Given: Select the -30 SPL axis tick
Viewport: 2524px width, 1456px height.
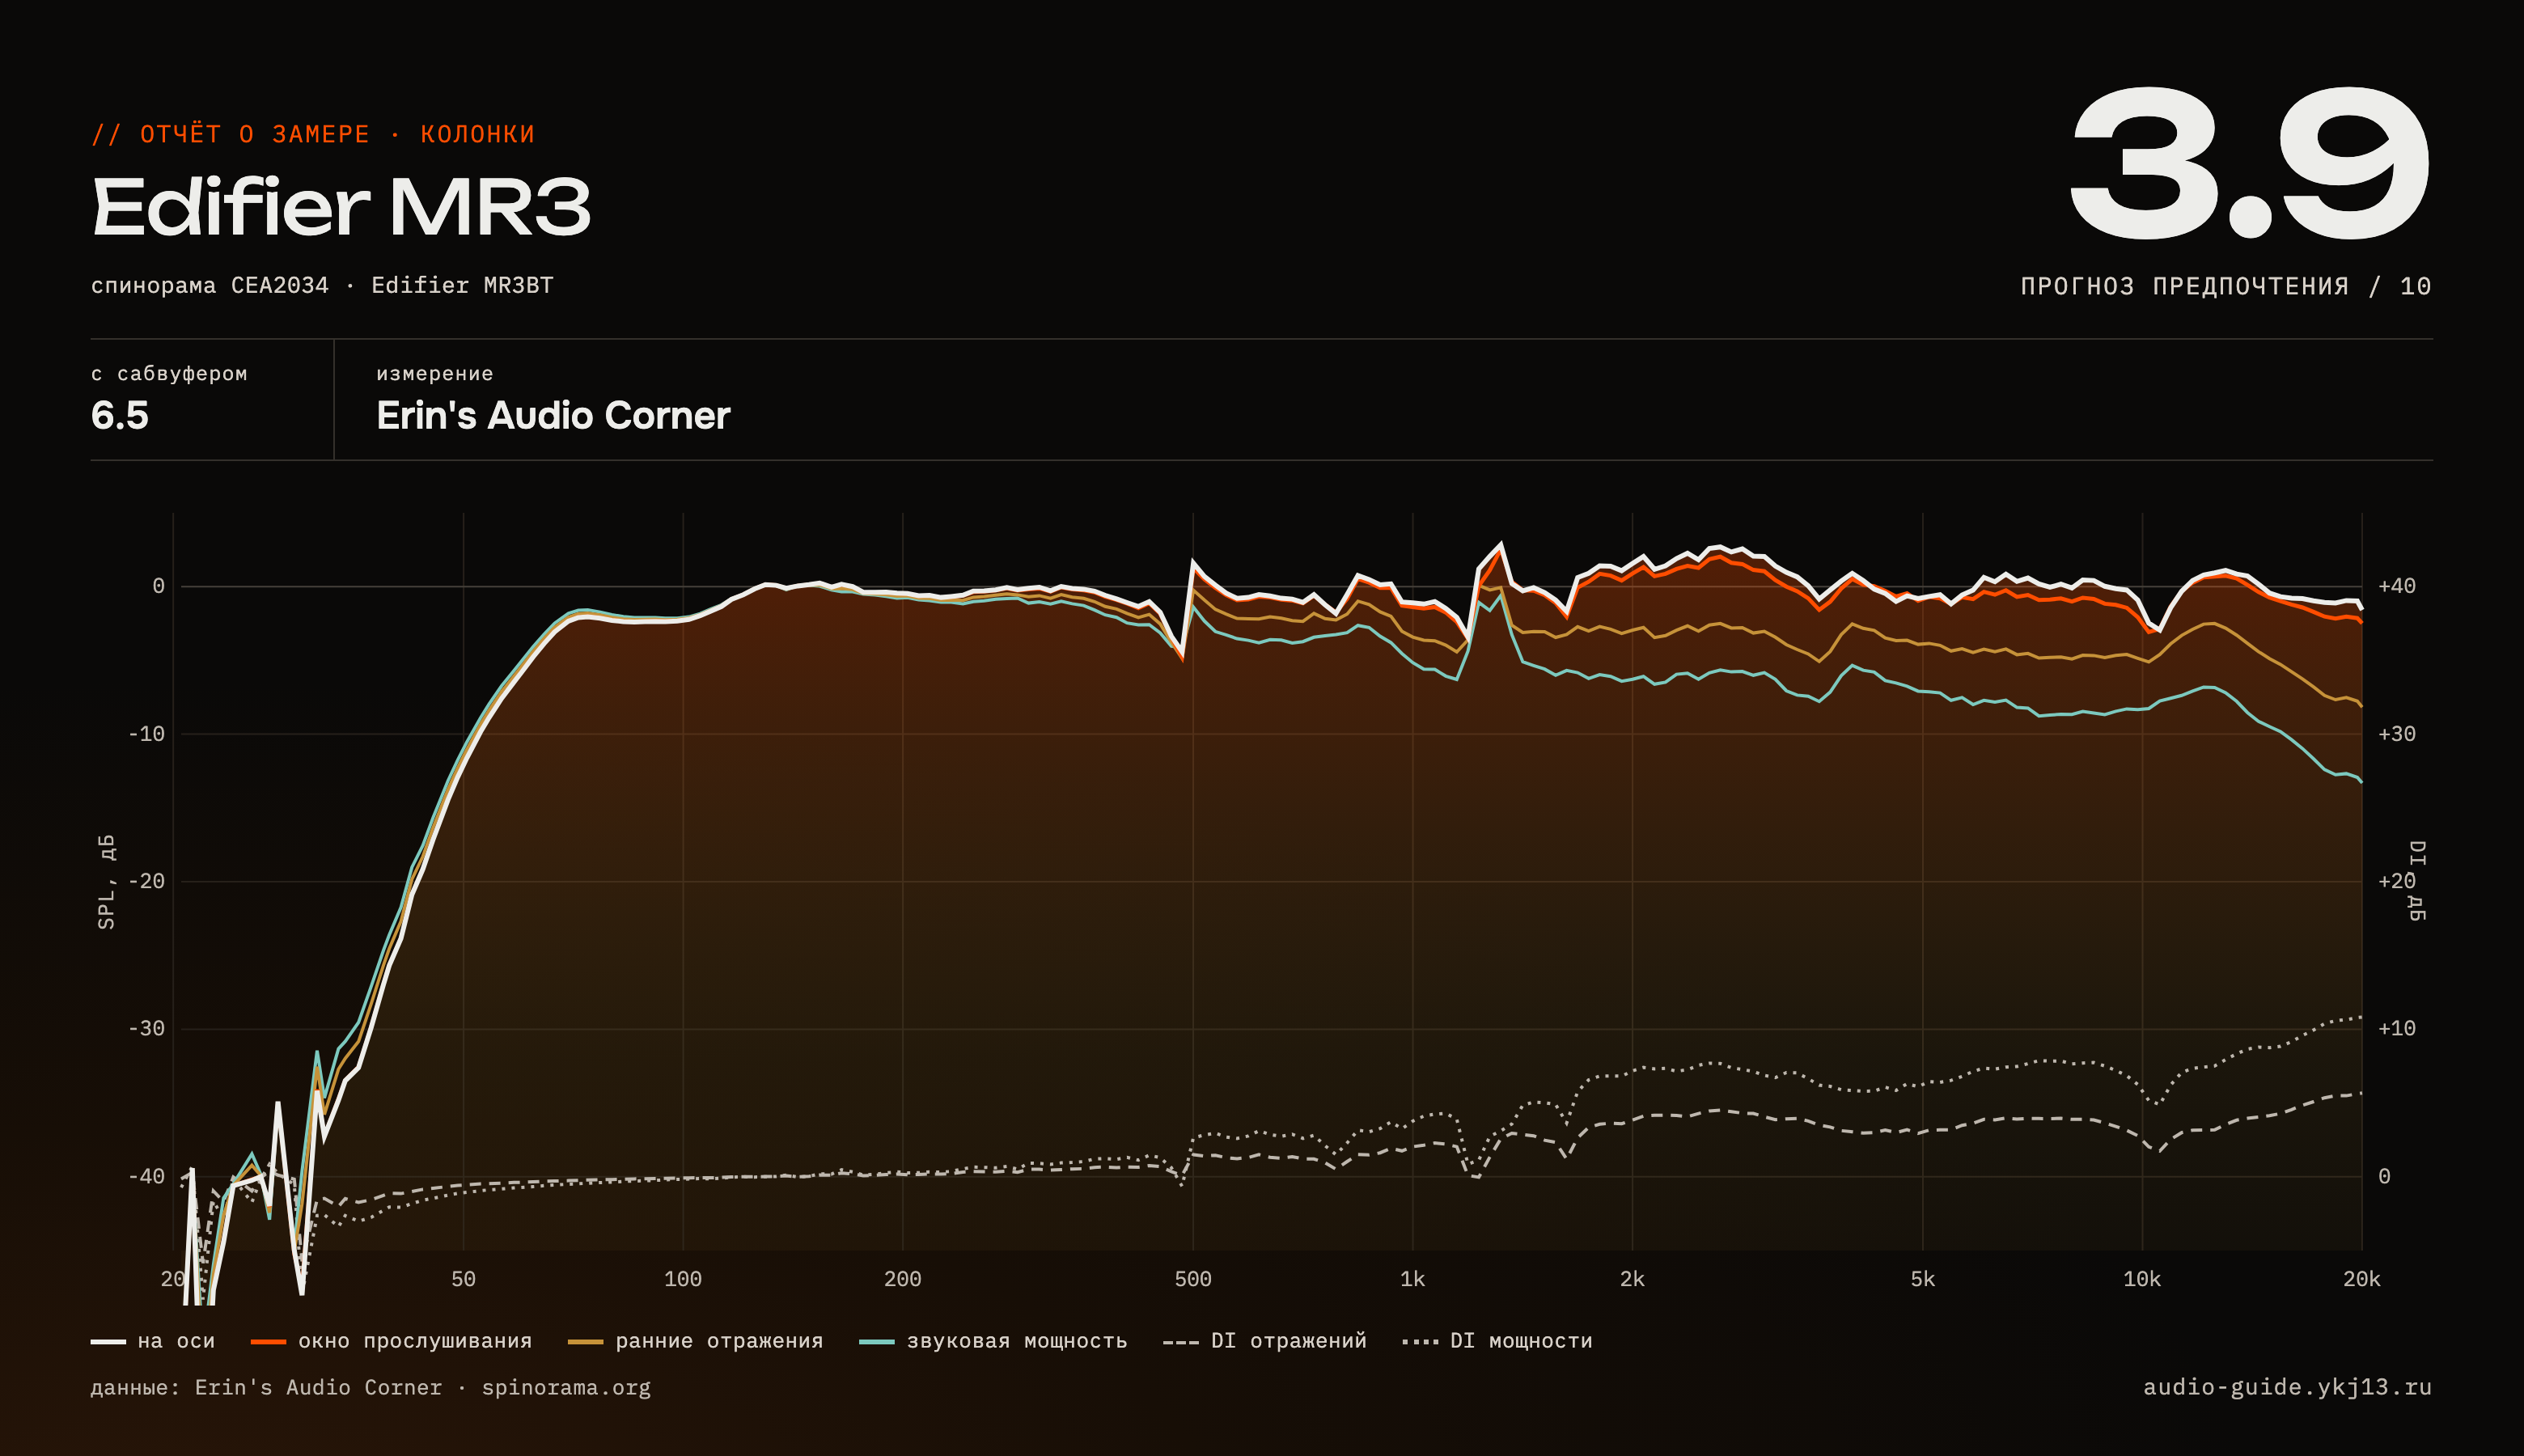Looking at the screenshot, I should point(146,1028).
